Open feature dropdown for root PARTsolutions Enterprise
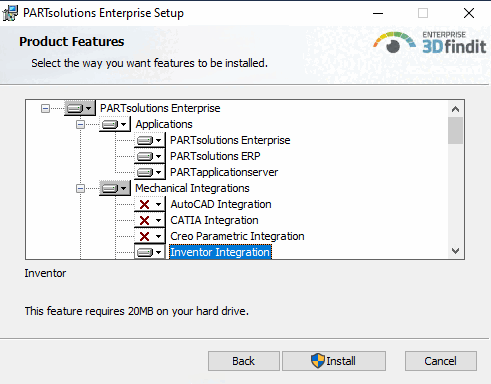 coord(80,108)
